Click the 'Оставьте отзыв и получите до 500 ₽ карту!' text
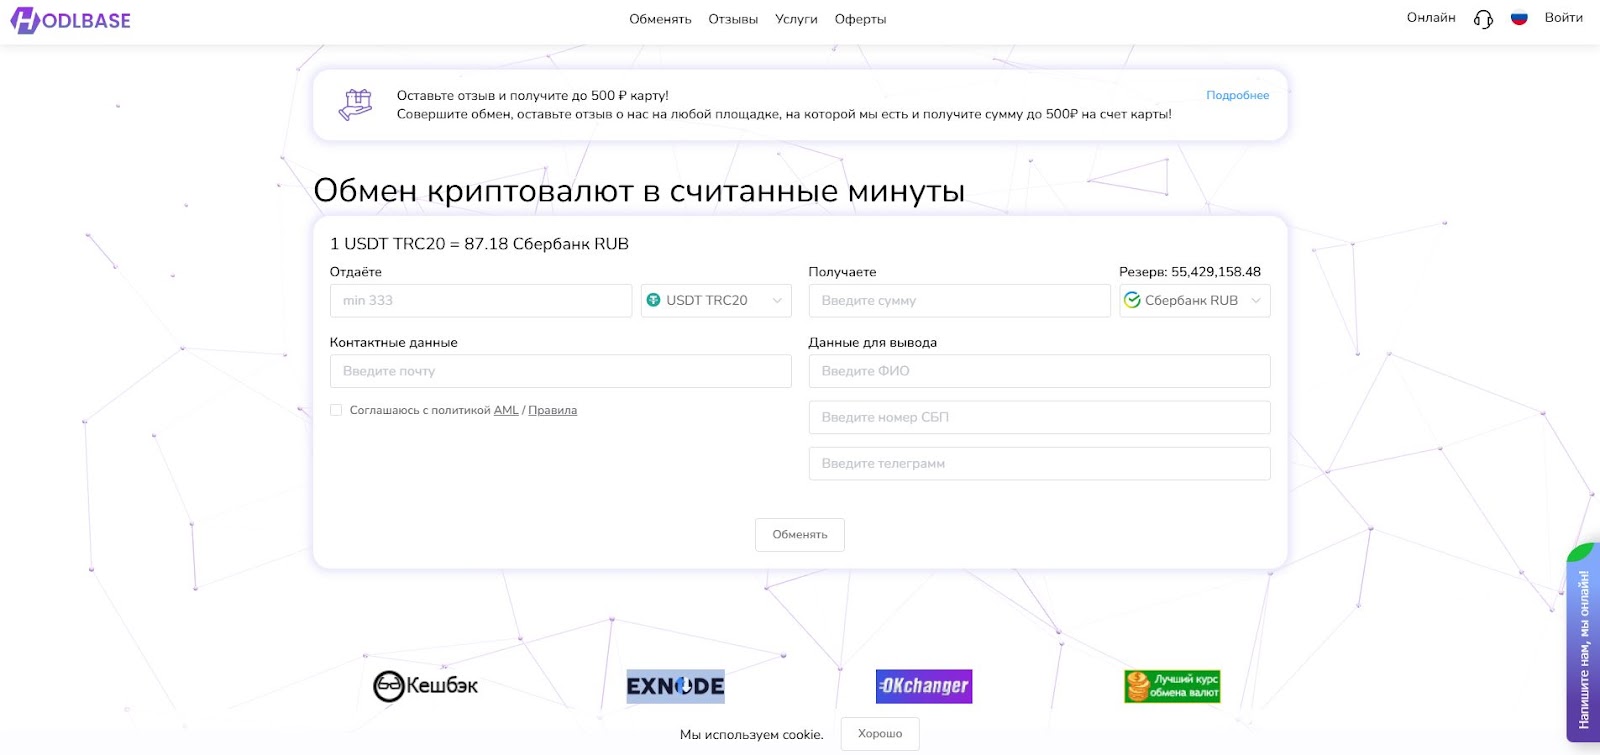The image size is (1600, 755). (533, 96)
